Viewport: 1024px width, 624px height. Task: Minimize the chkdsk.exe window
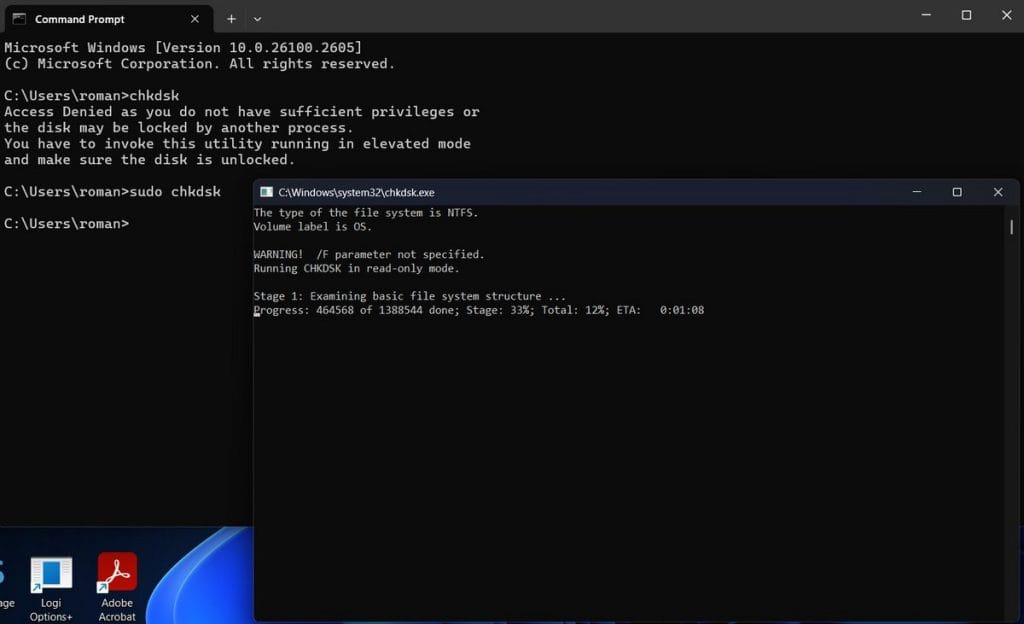click(917, 192)
